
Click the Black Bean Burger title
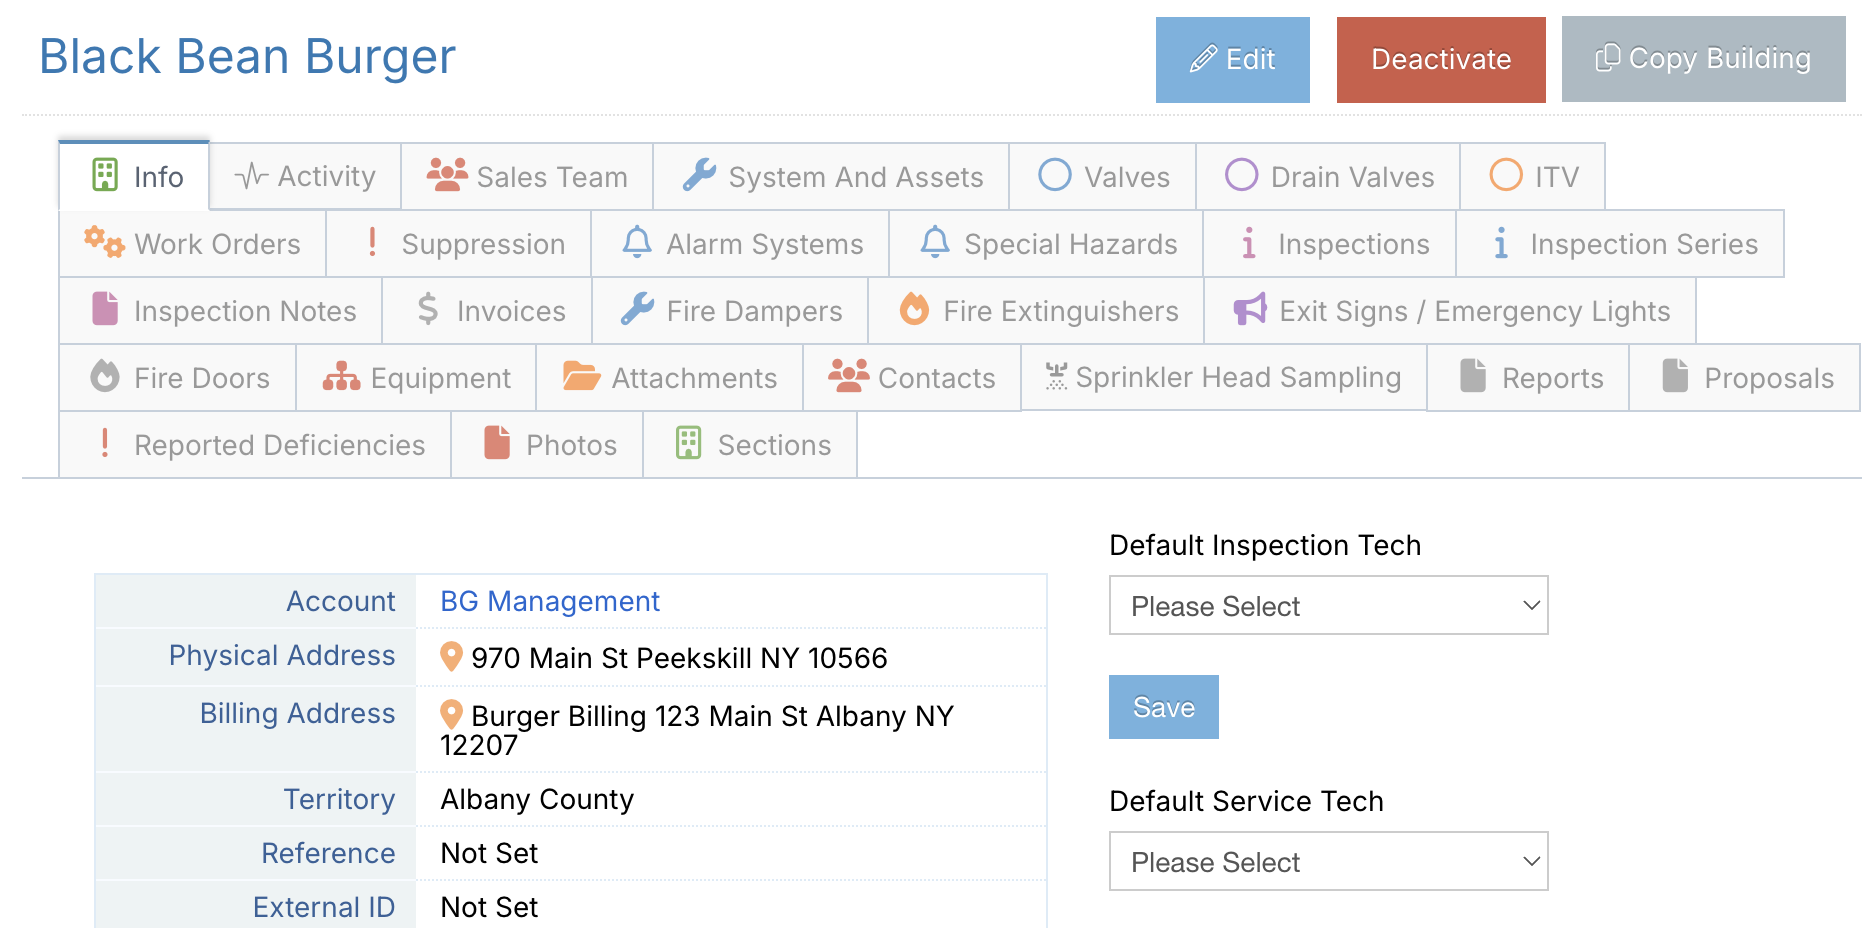[247, 56]
